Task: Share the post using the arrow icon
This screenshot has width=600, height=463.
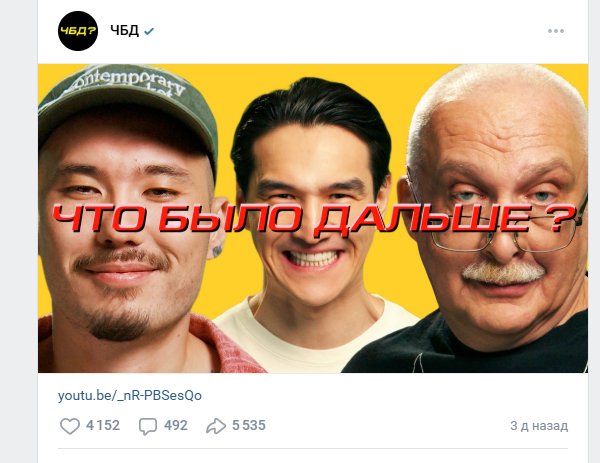Action: tap(216, 426)
